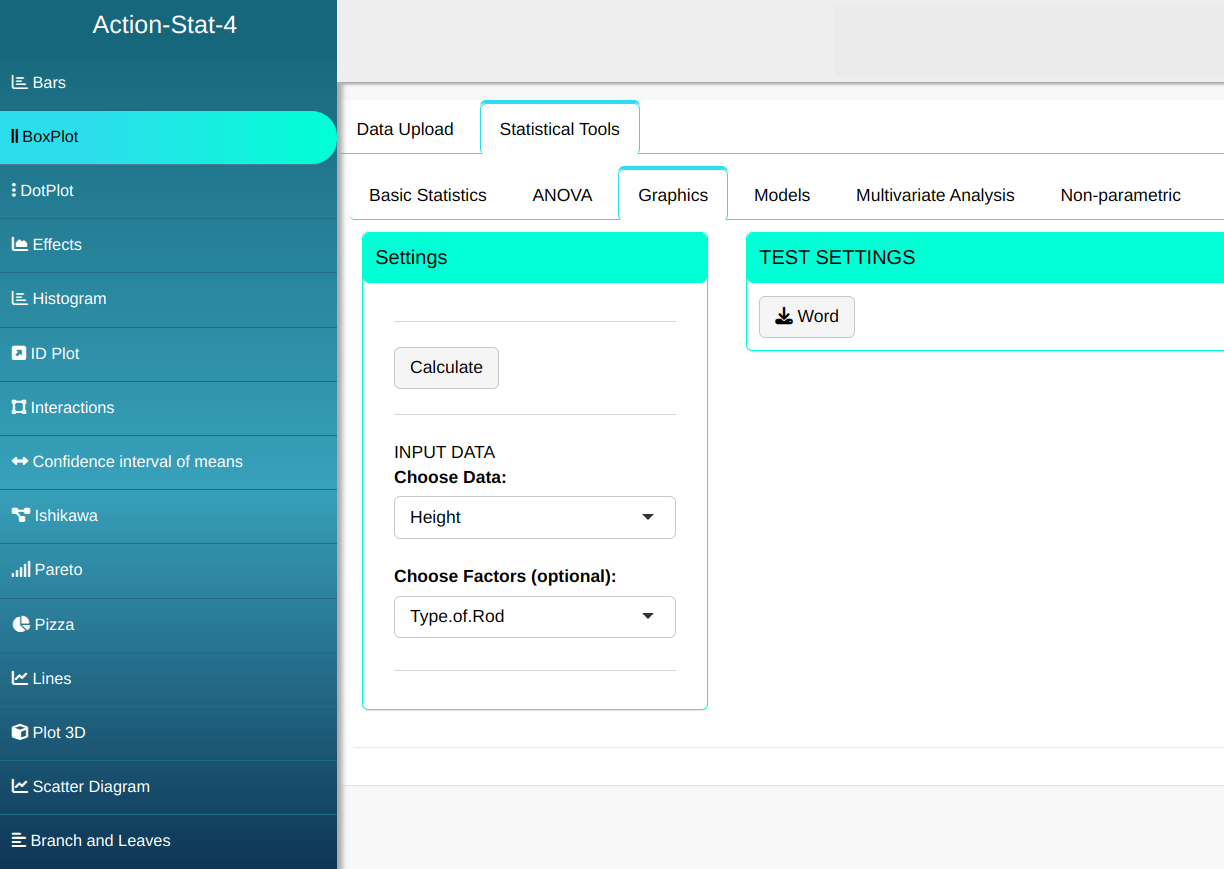Click the Histogram icon in sidebar
The height and width of the screenshot is (869, 1224).
tap(19, 299)
